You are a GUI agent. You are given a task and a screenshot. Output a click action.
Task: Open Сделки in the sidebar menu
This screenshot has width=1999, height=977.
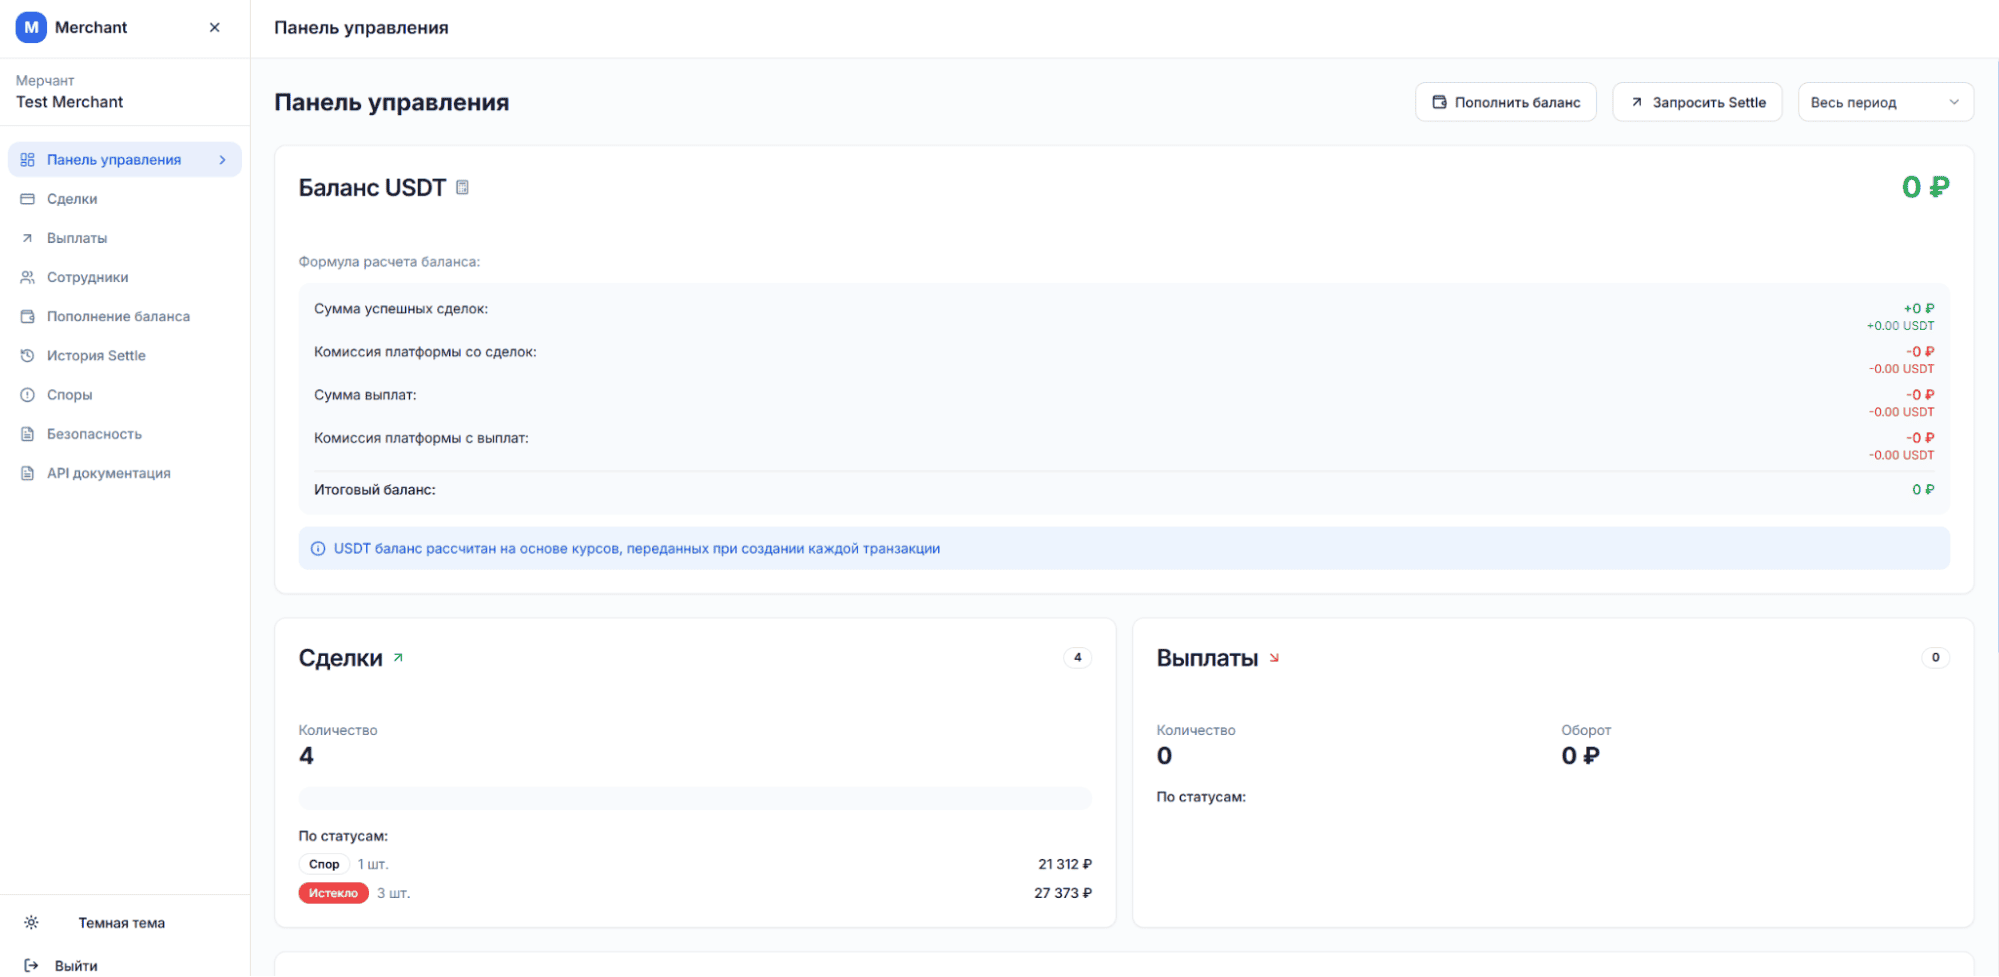tap(72, 199)
